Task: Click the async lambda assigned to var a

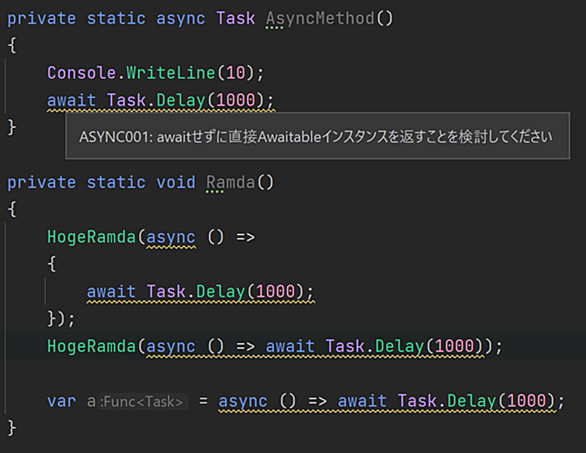Action: click(387, 401)
